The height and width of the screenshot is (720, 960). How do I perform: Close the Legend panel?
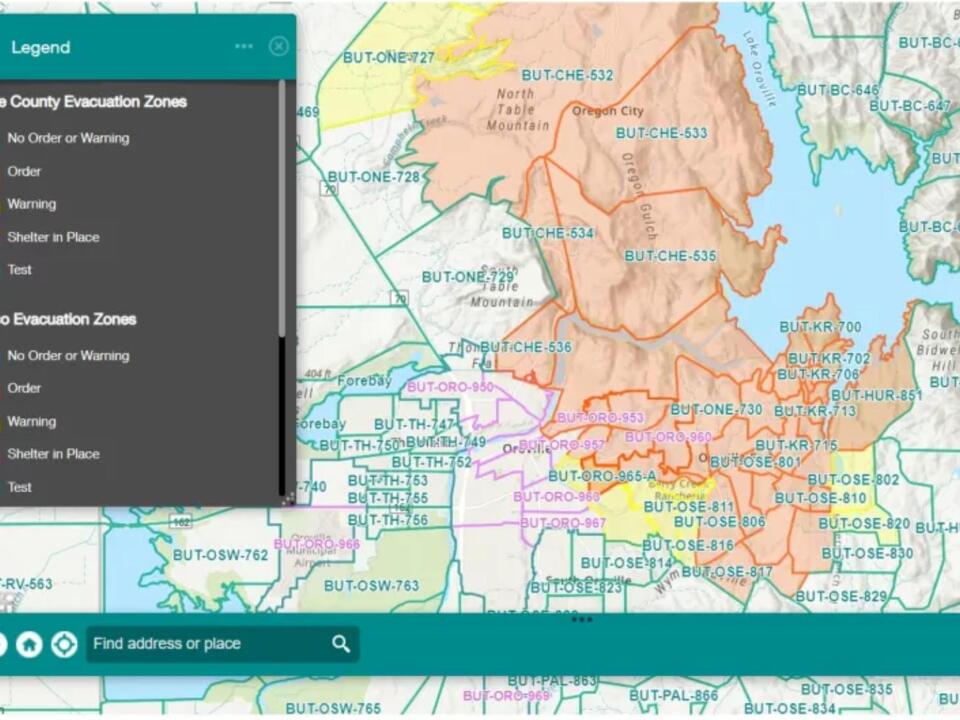279,47
